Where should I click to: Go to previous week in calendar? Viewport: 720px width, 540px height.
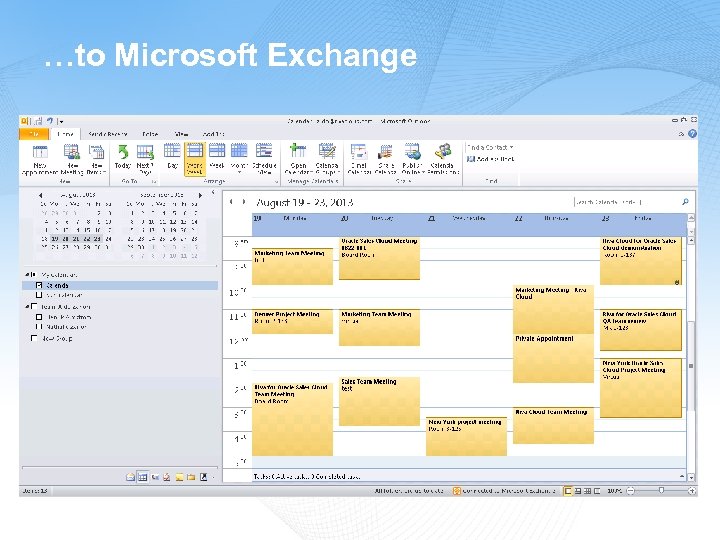tap(231, 202)
